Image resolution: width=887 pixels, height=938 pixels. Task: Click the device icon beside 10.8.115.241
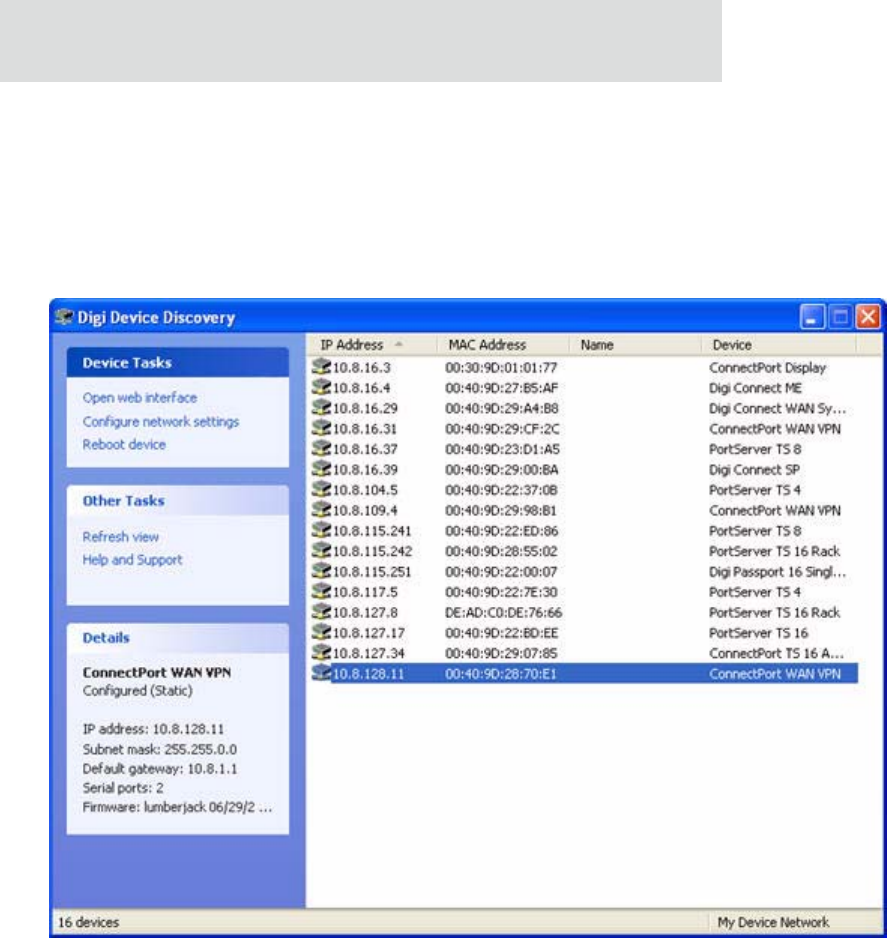(x=322, y=530)
